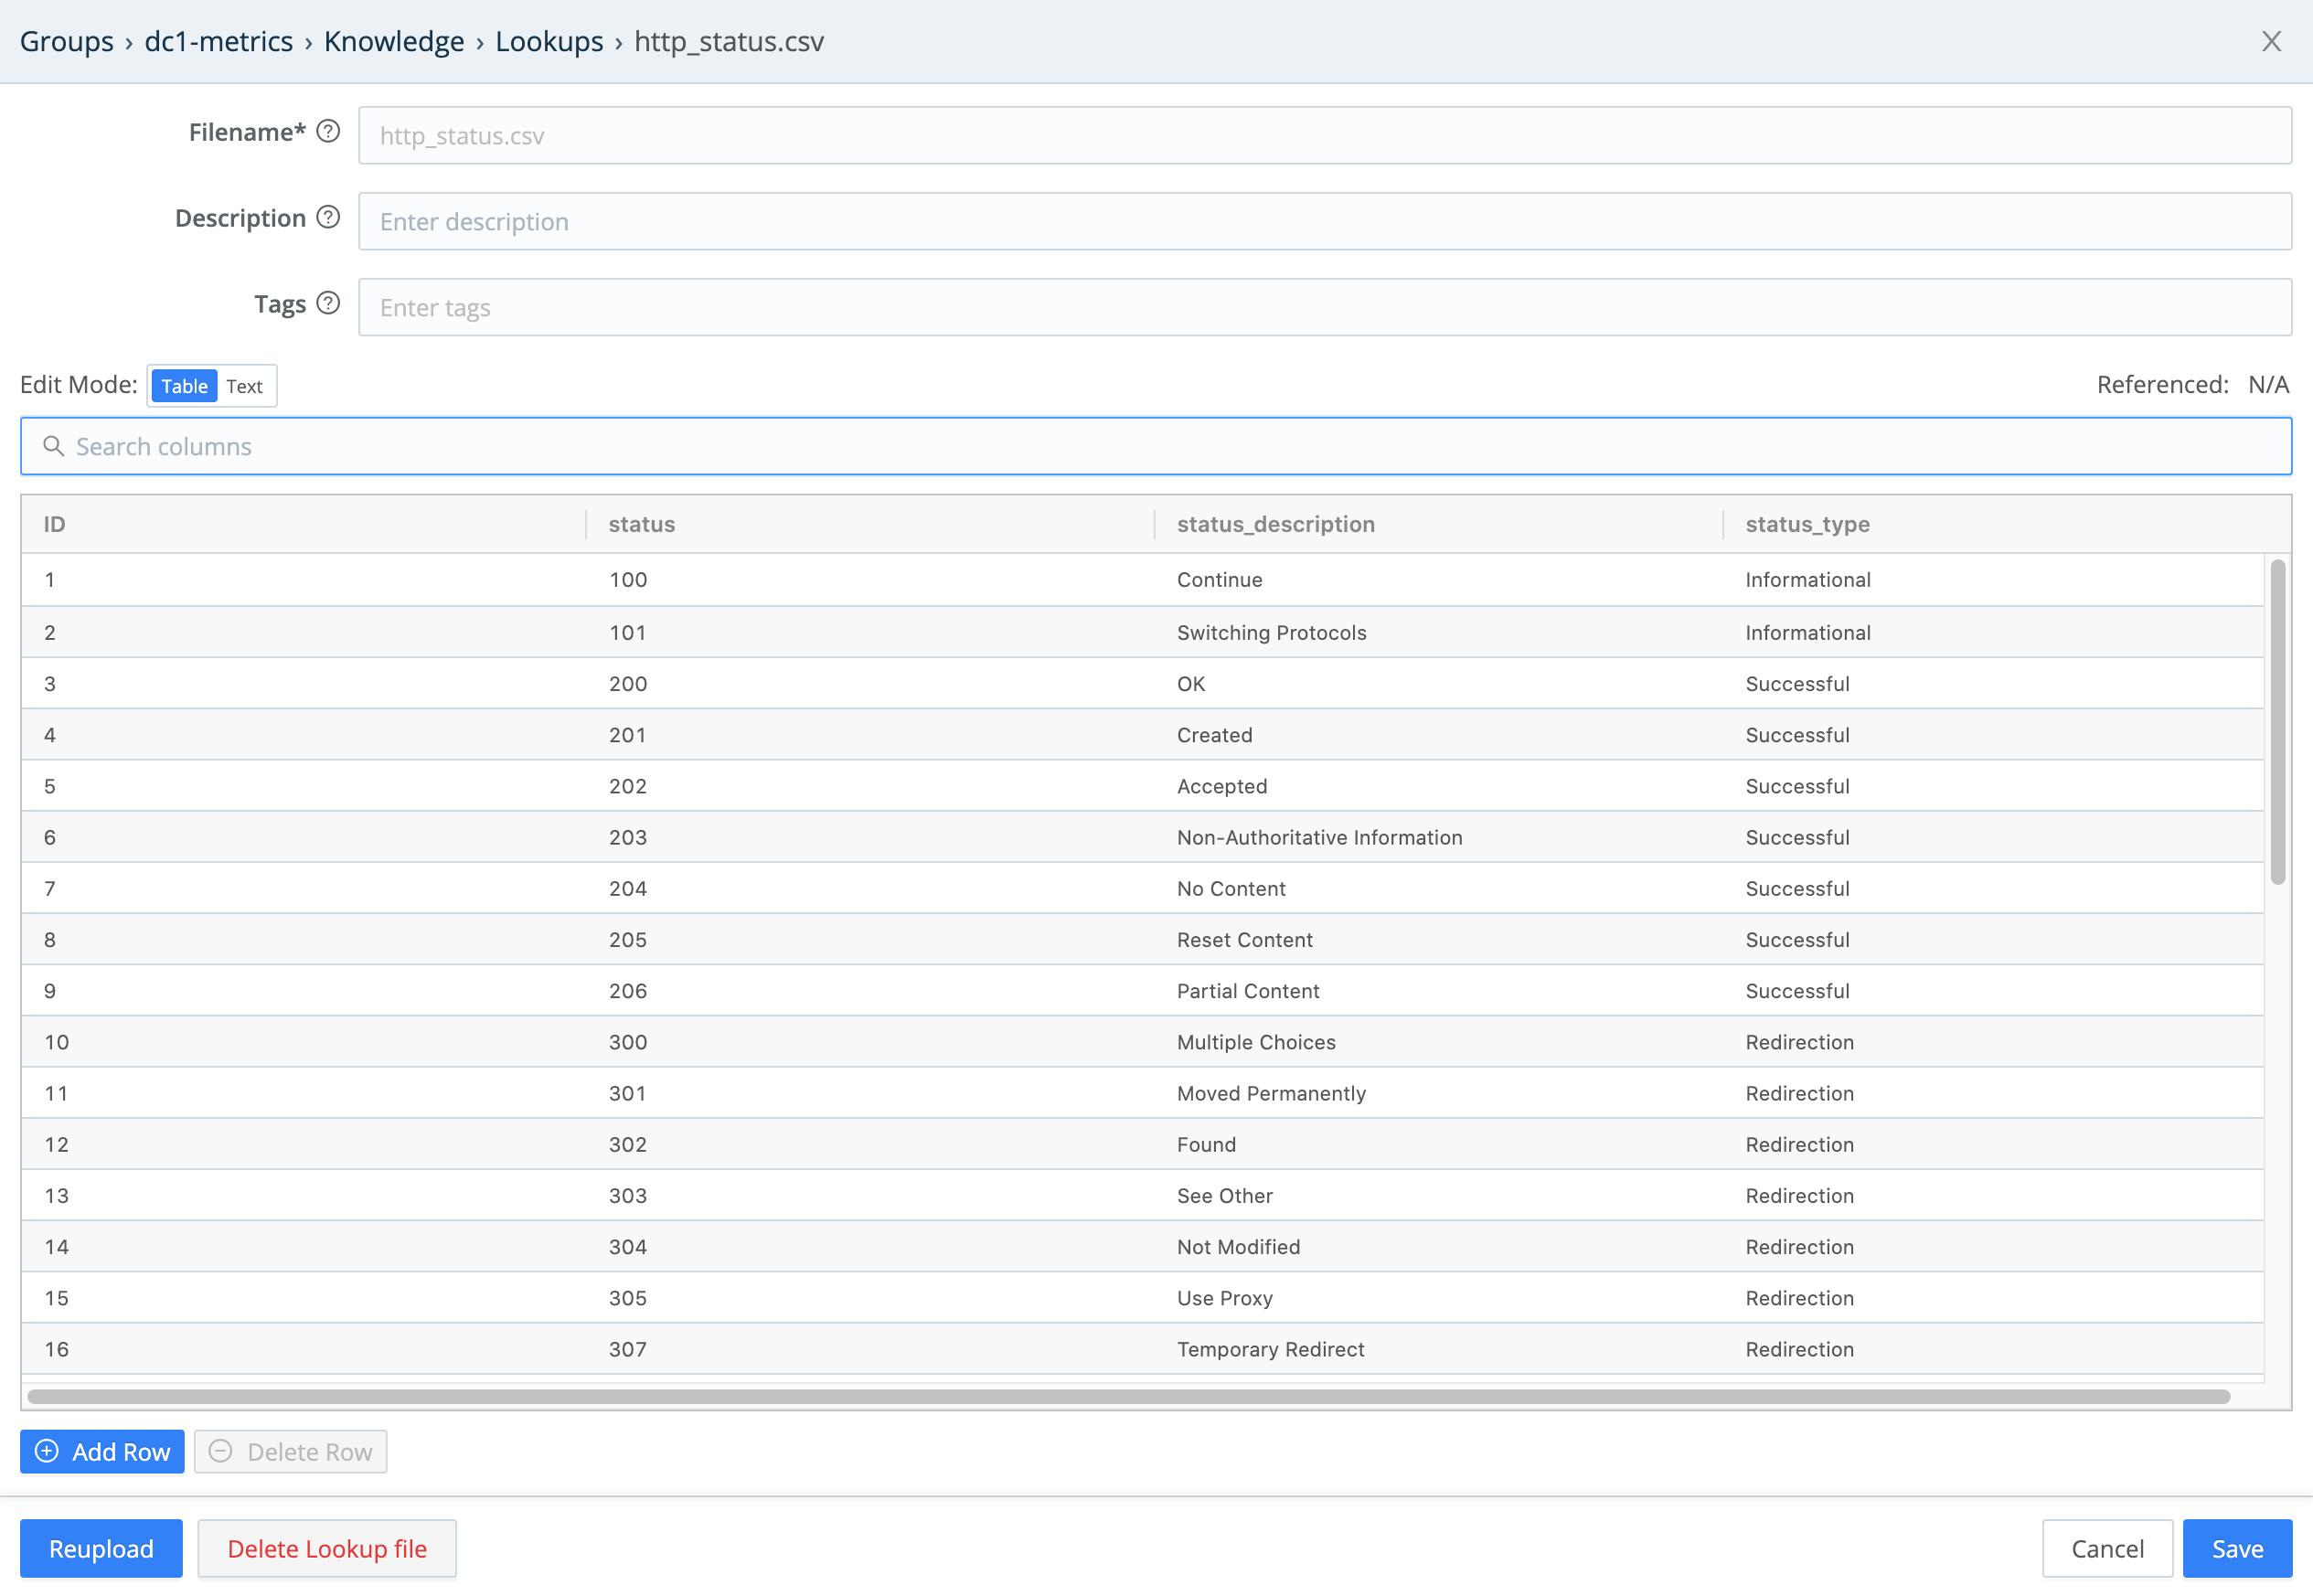Click the disabled Delete Row button
This screenshot has height=1596, width=2313.
[x=290, y=1451]
